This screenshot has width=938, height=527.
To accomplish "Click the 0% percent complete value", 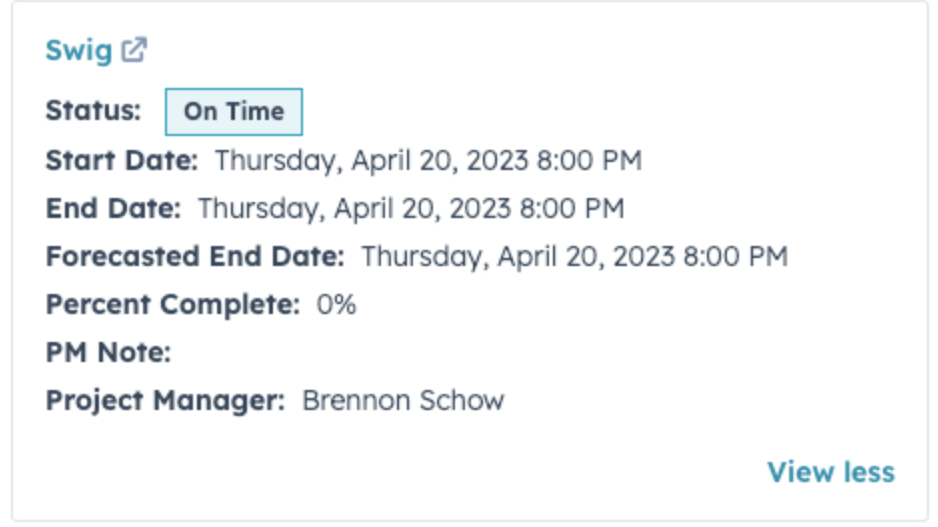I will (336, 304).
